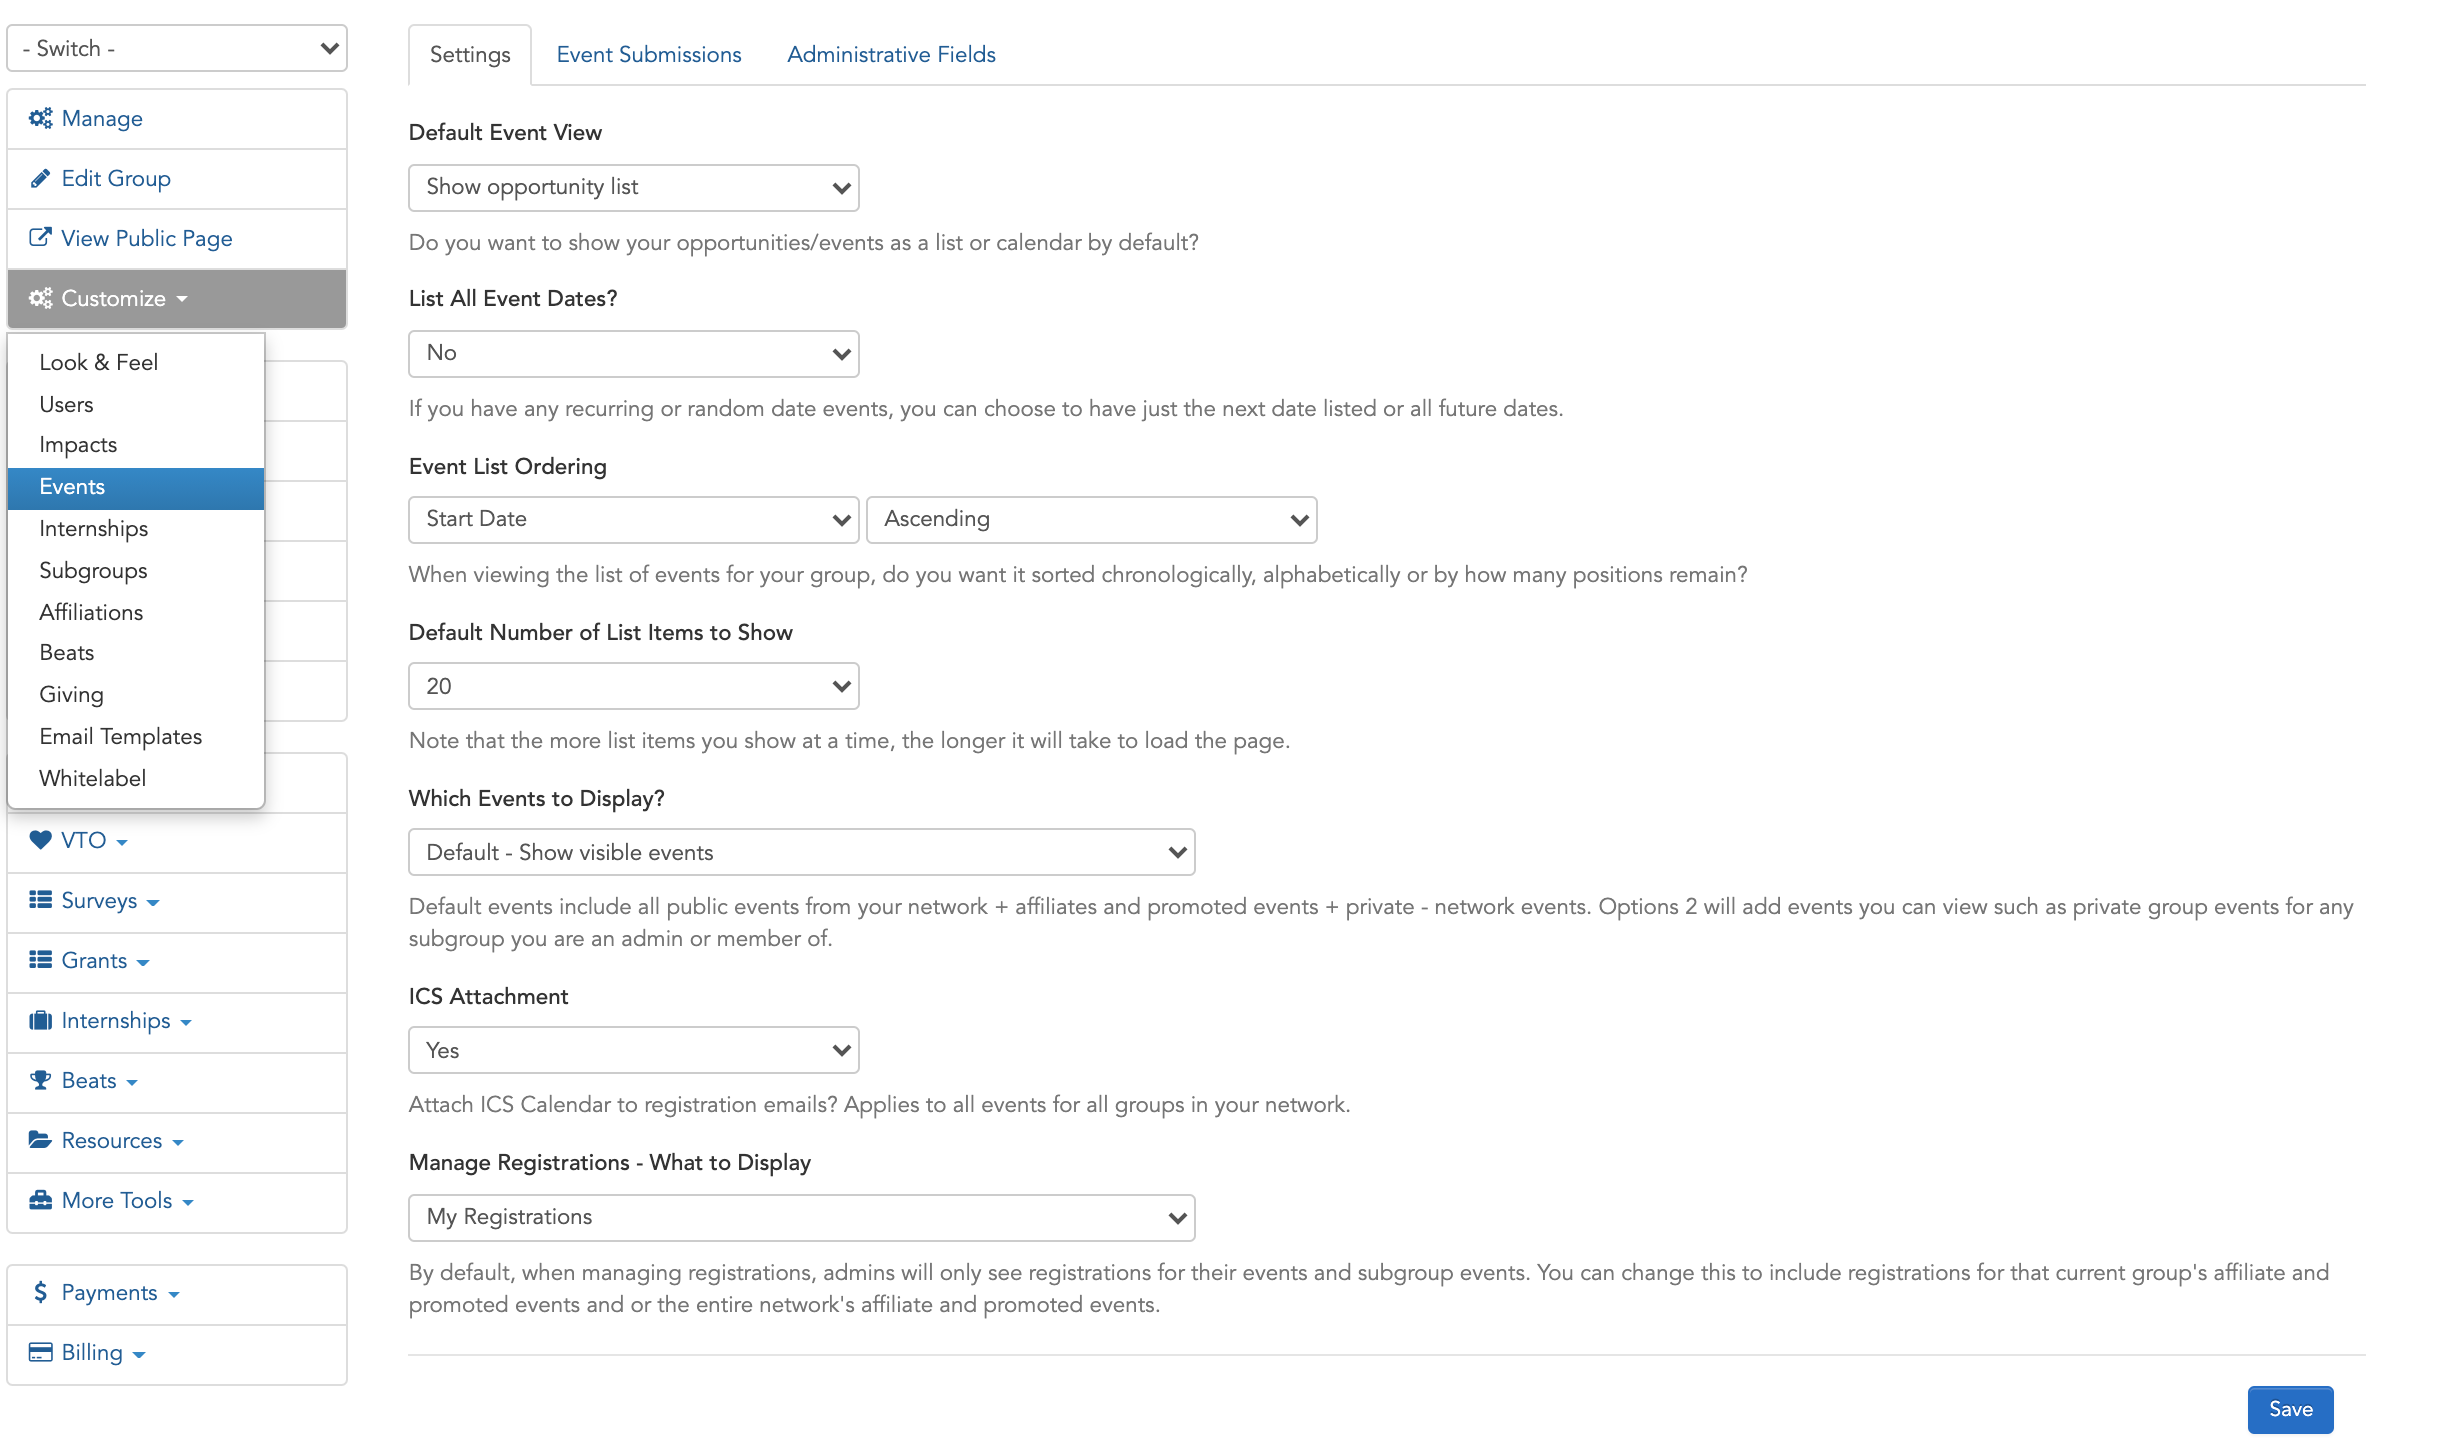Expand the ICS Attachment Yes dropdown
Screen dimensions: 2444x1438
coord(634,1050)
